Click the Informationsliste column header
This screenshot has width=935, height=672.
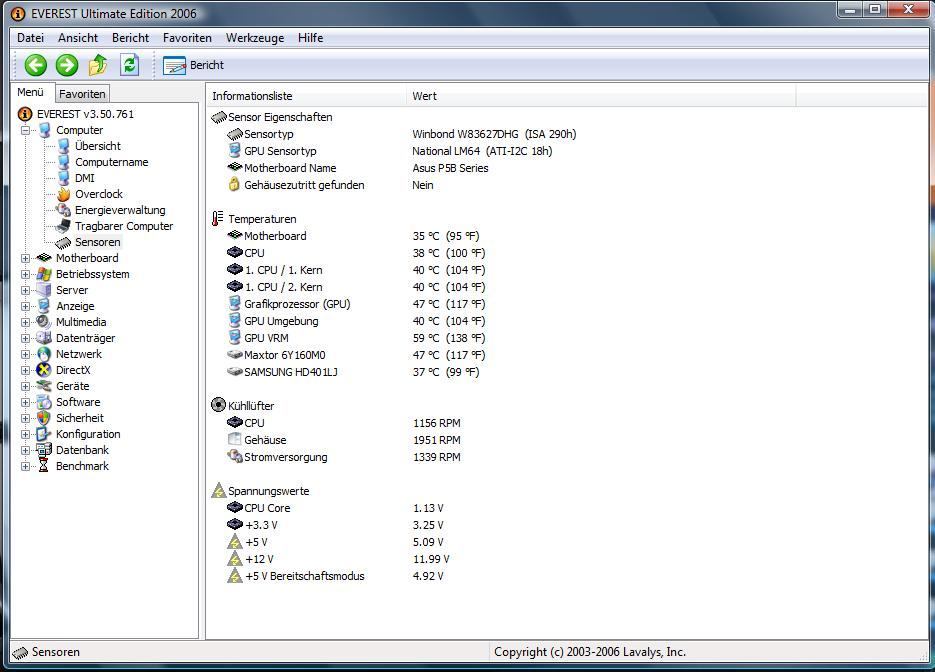[305, 96]
